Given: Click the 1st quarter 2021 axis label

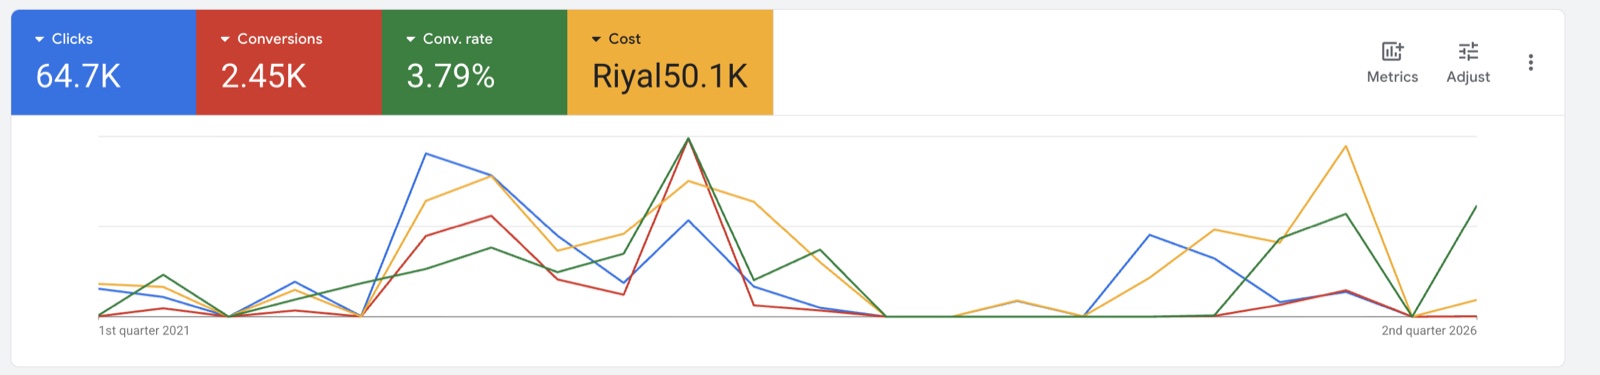Looking at the screenshot, I should 144,331.
